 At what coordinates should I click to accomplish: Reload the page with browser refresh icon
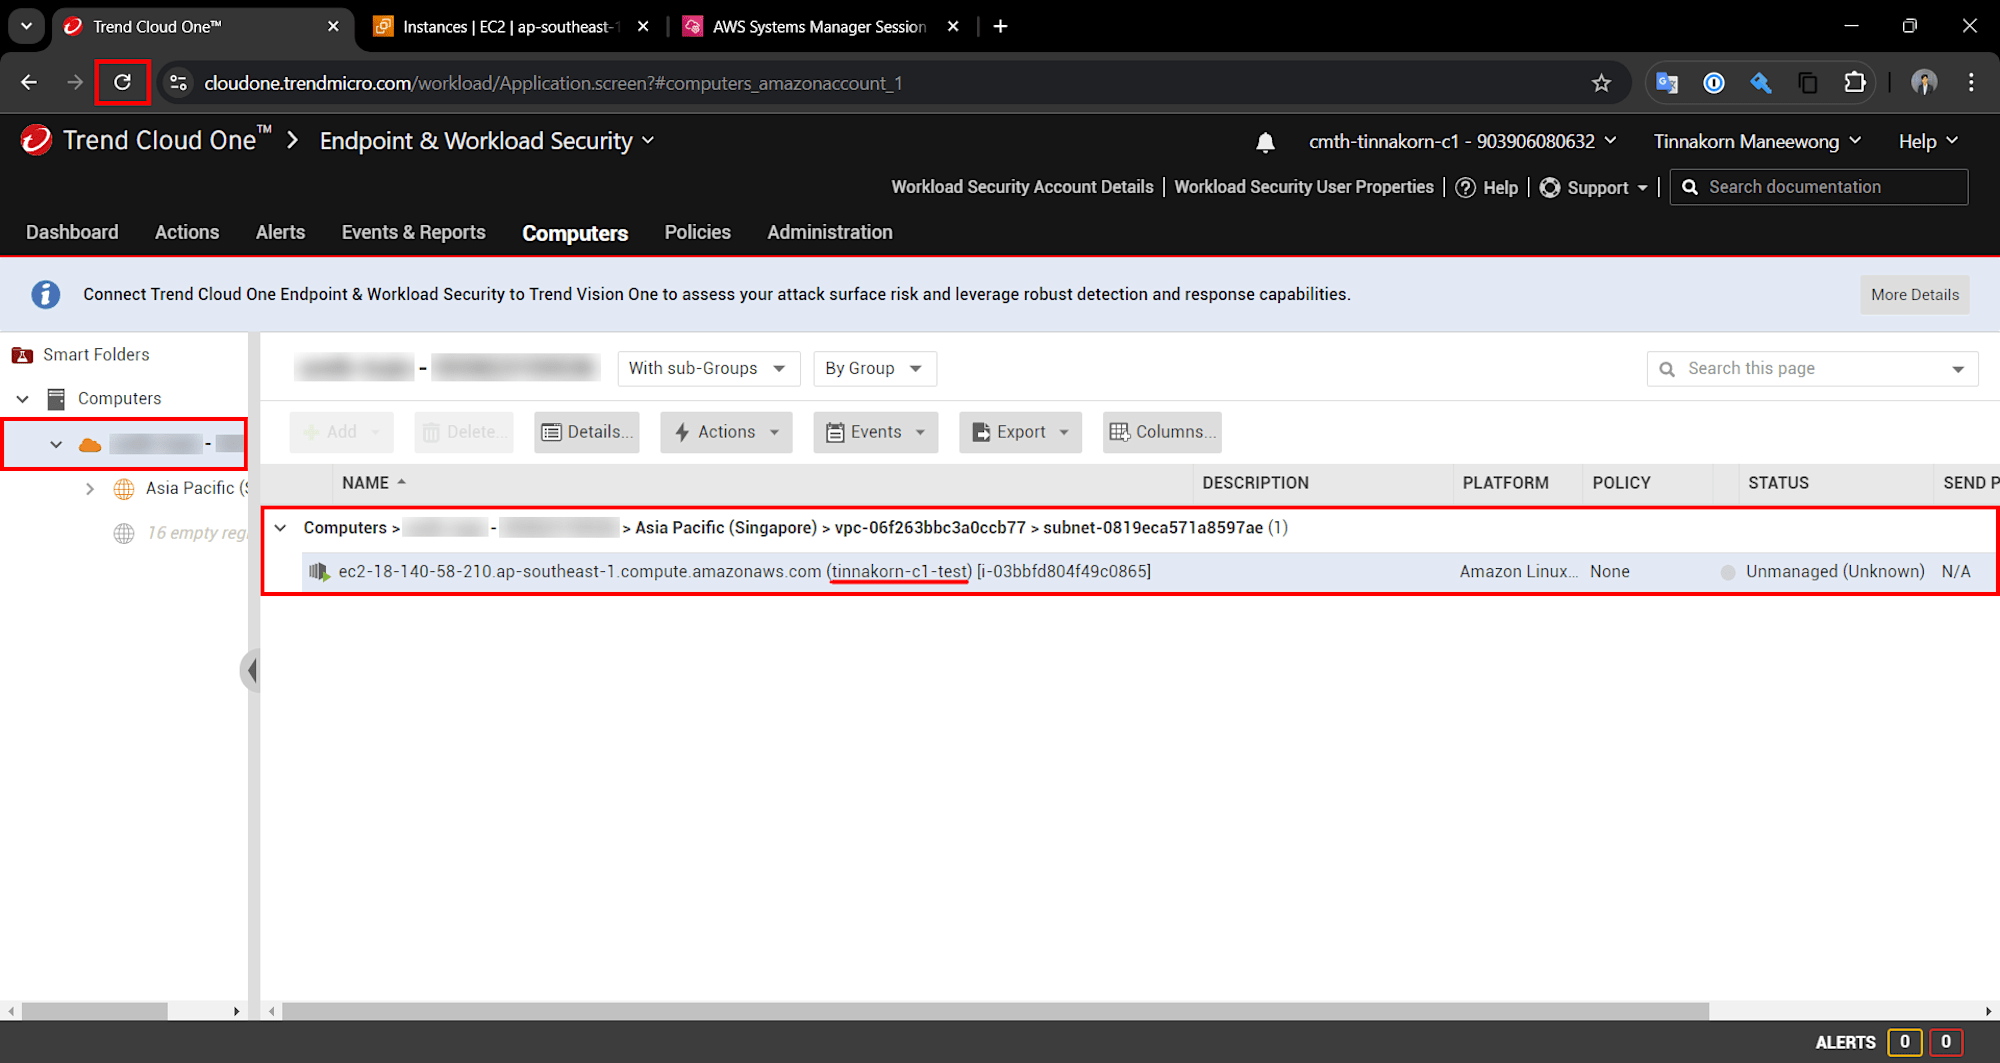pyautogui.click(x=122, y=82)
